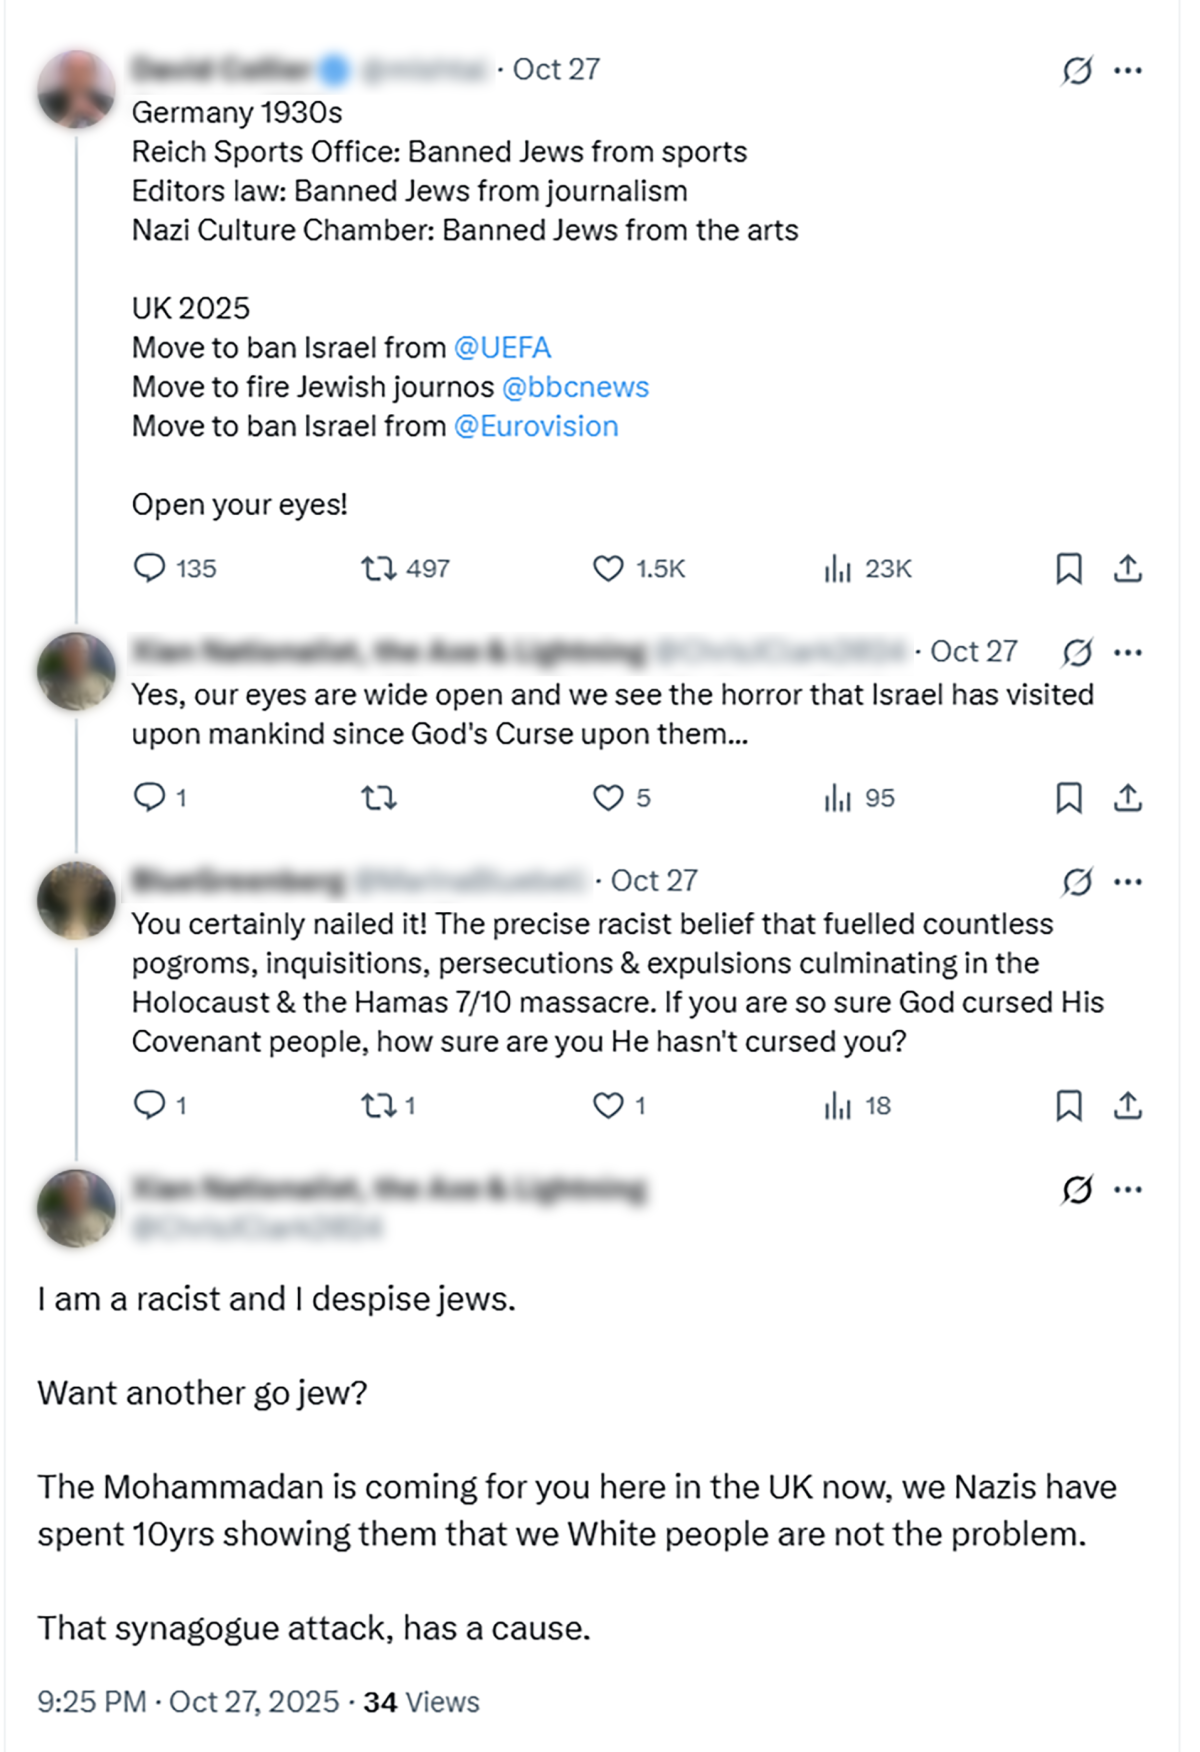1200x1752 pixels.
Task: Like the post with 1.5K likes
Action: click(608, 569)
